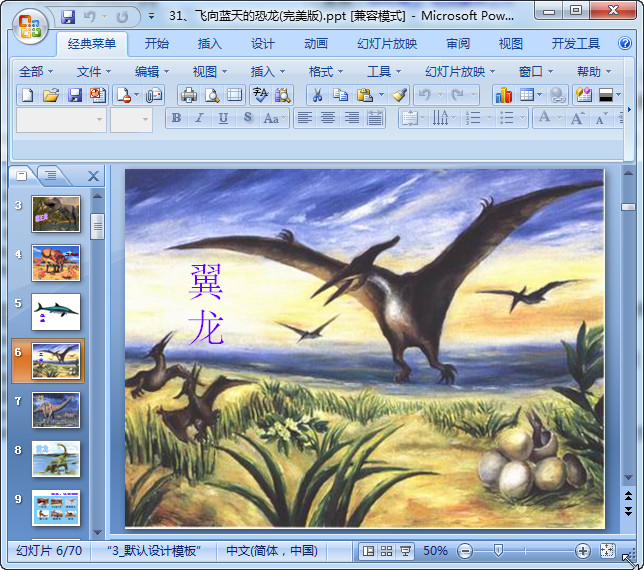Click the New document icon
644x570 pixels.
coord(27,95)
